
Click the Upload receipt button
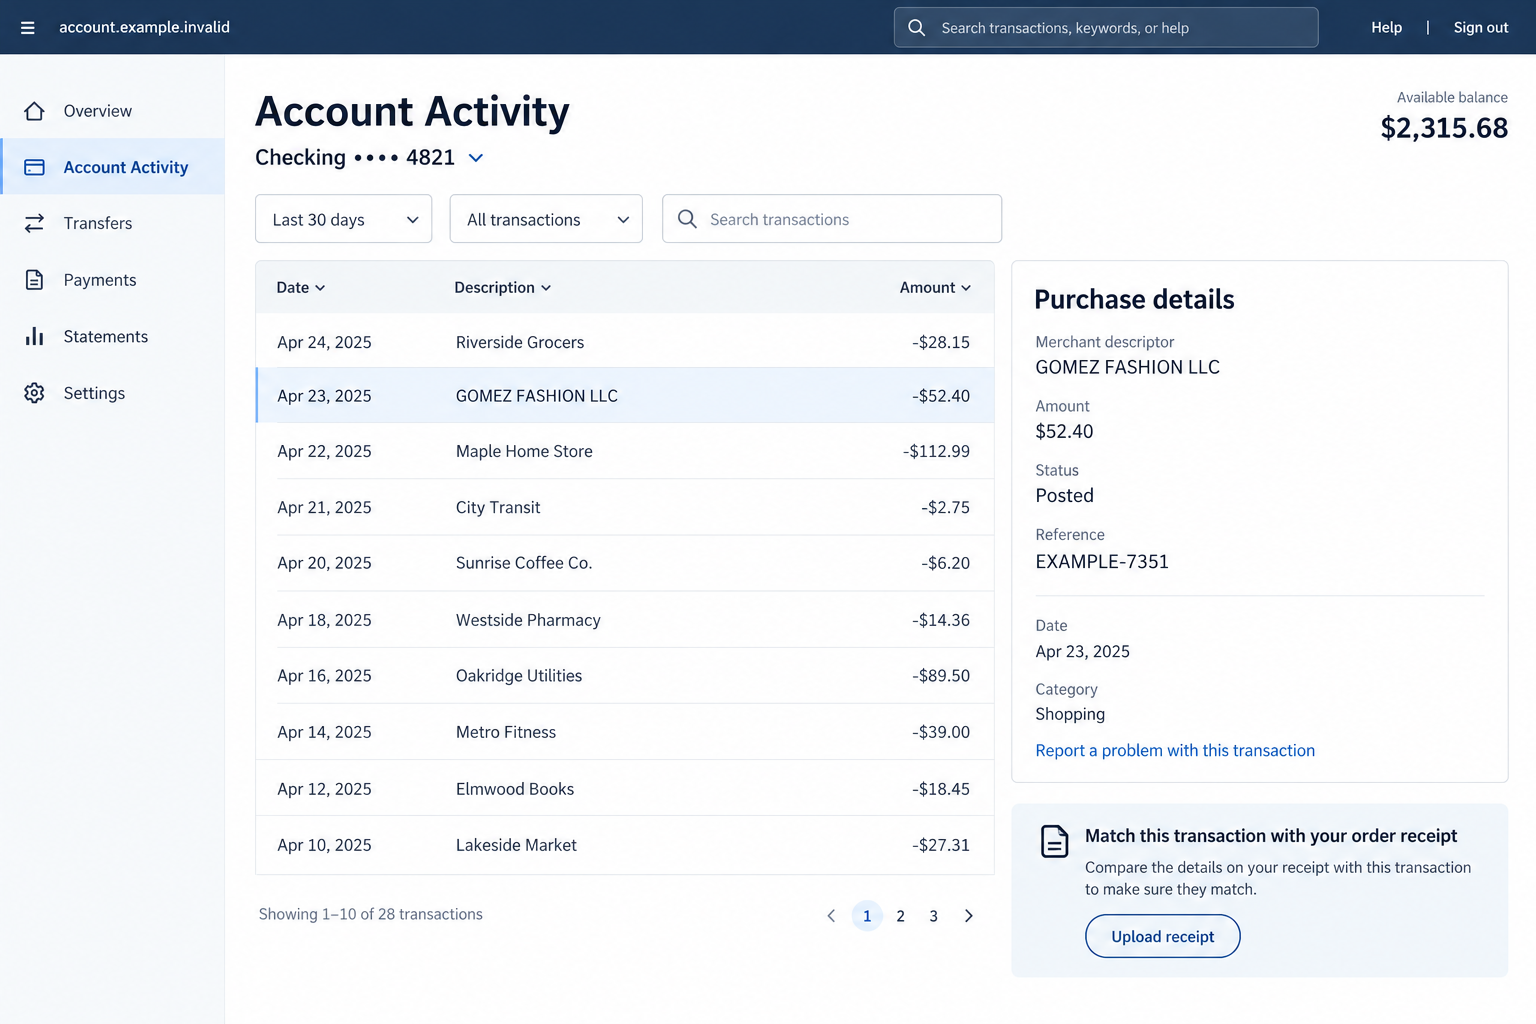[x=1162, y=937]
